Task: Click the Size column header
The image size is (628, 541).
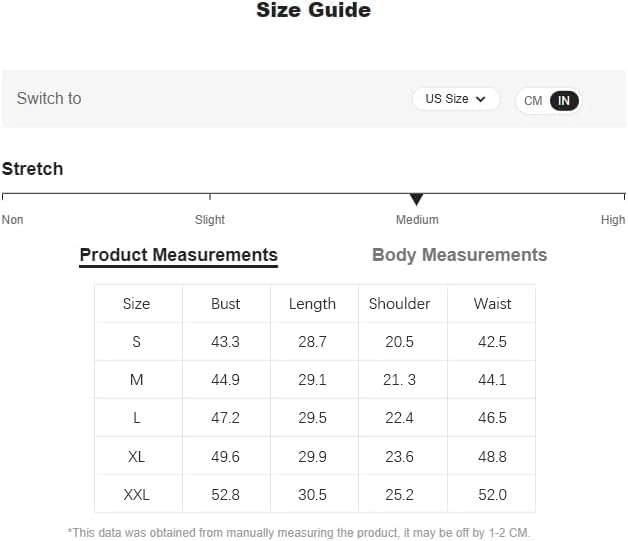Action: tap(136, 304)
